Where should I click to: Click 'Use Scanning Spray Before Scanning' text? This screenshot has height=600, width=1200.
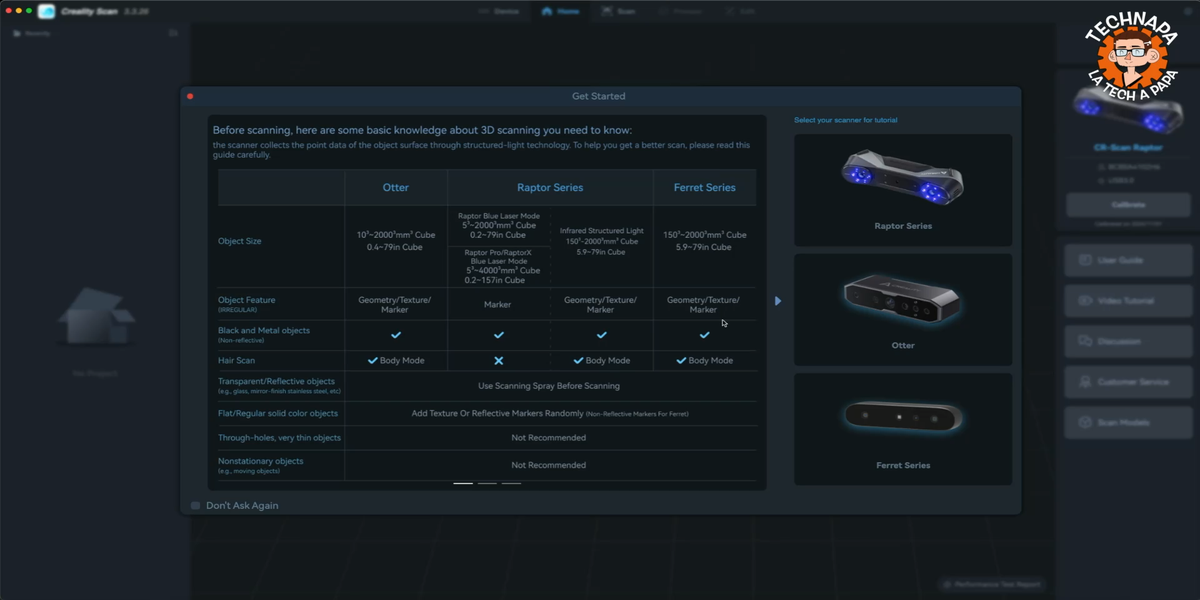pos(549,386)
